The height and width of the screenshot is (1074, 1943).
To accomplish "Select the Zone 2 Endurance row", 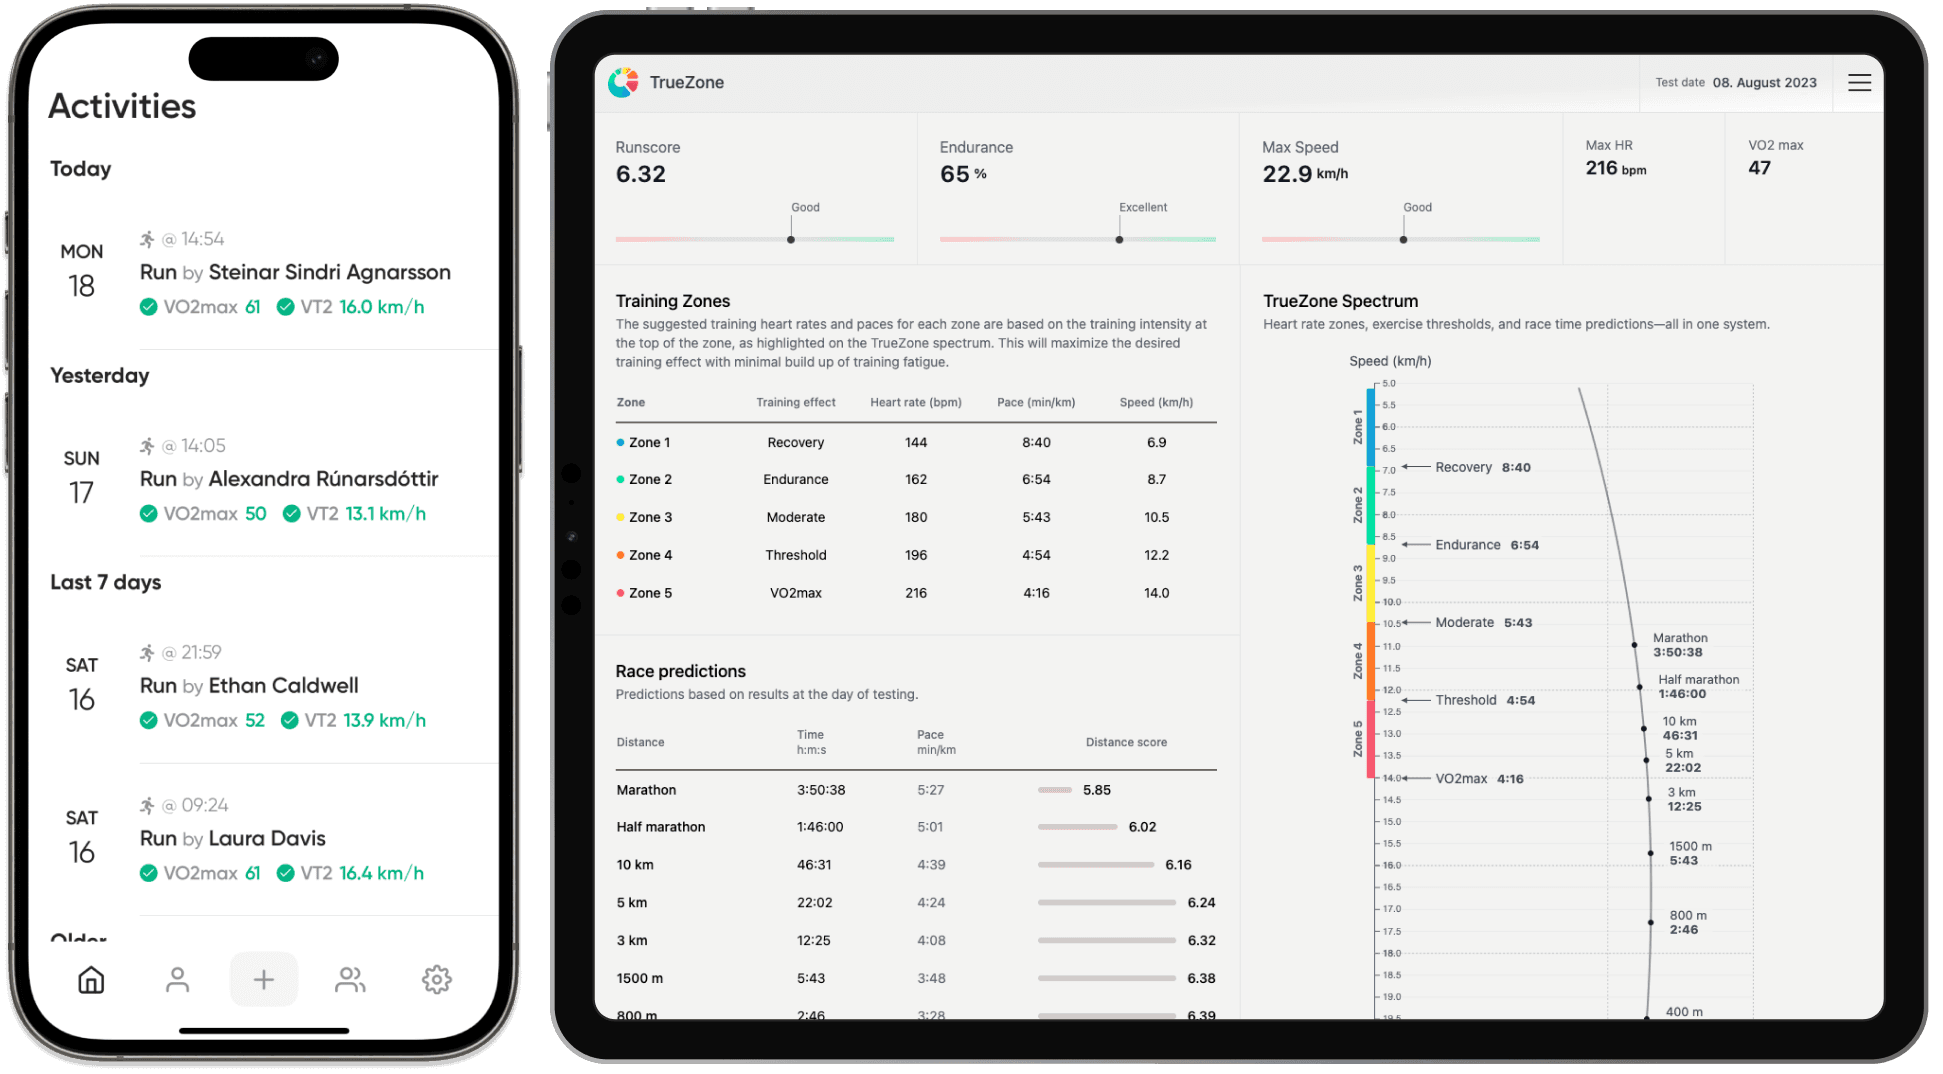I will coord(916,480).
